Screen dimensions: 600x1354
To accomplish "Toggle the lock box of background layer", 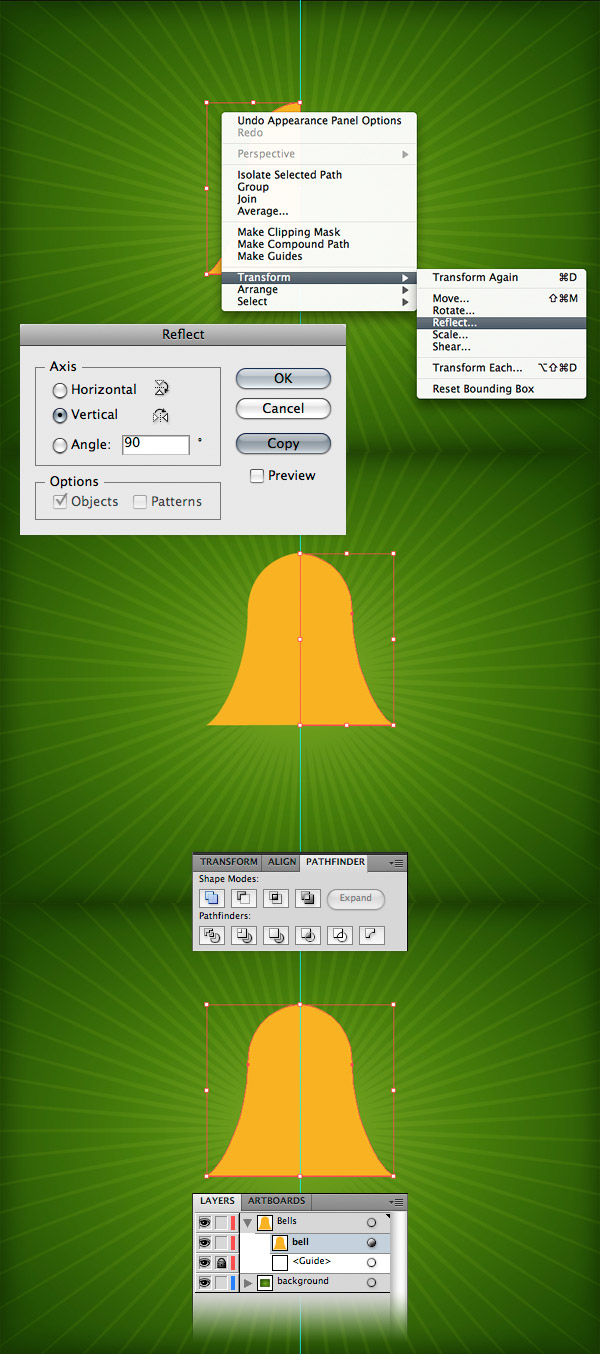I will click(221, 1282).
